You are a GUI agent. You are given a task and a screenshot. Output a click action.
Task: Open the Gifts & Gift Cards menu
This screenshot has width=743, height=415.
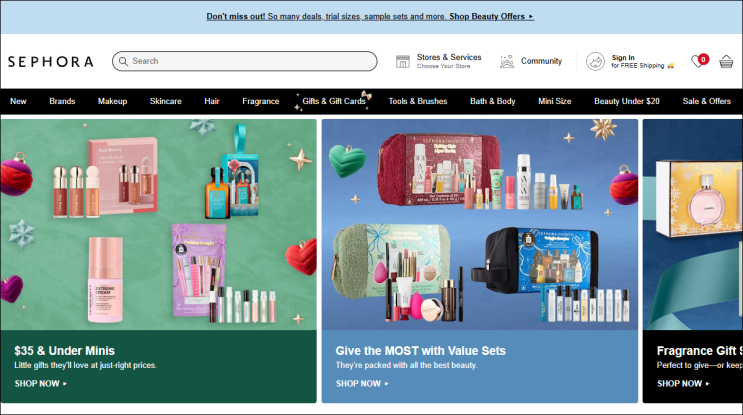point(334,101)
